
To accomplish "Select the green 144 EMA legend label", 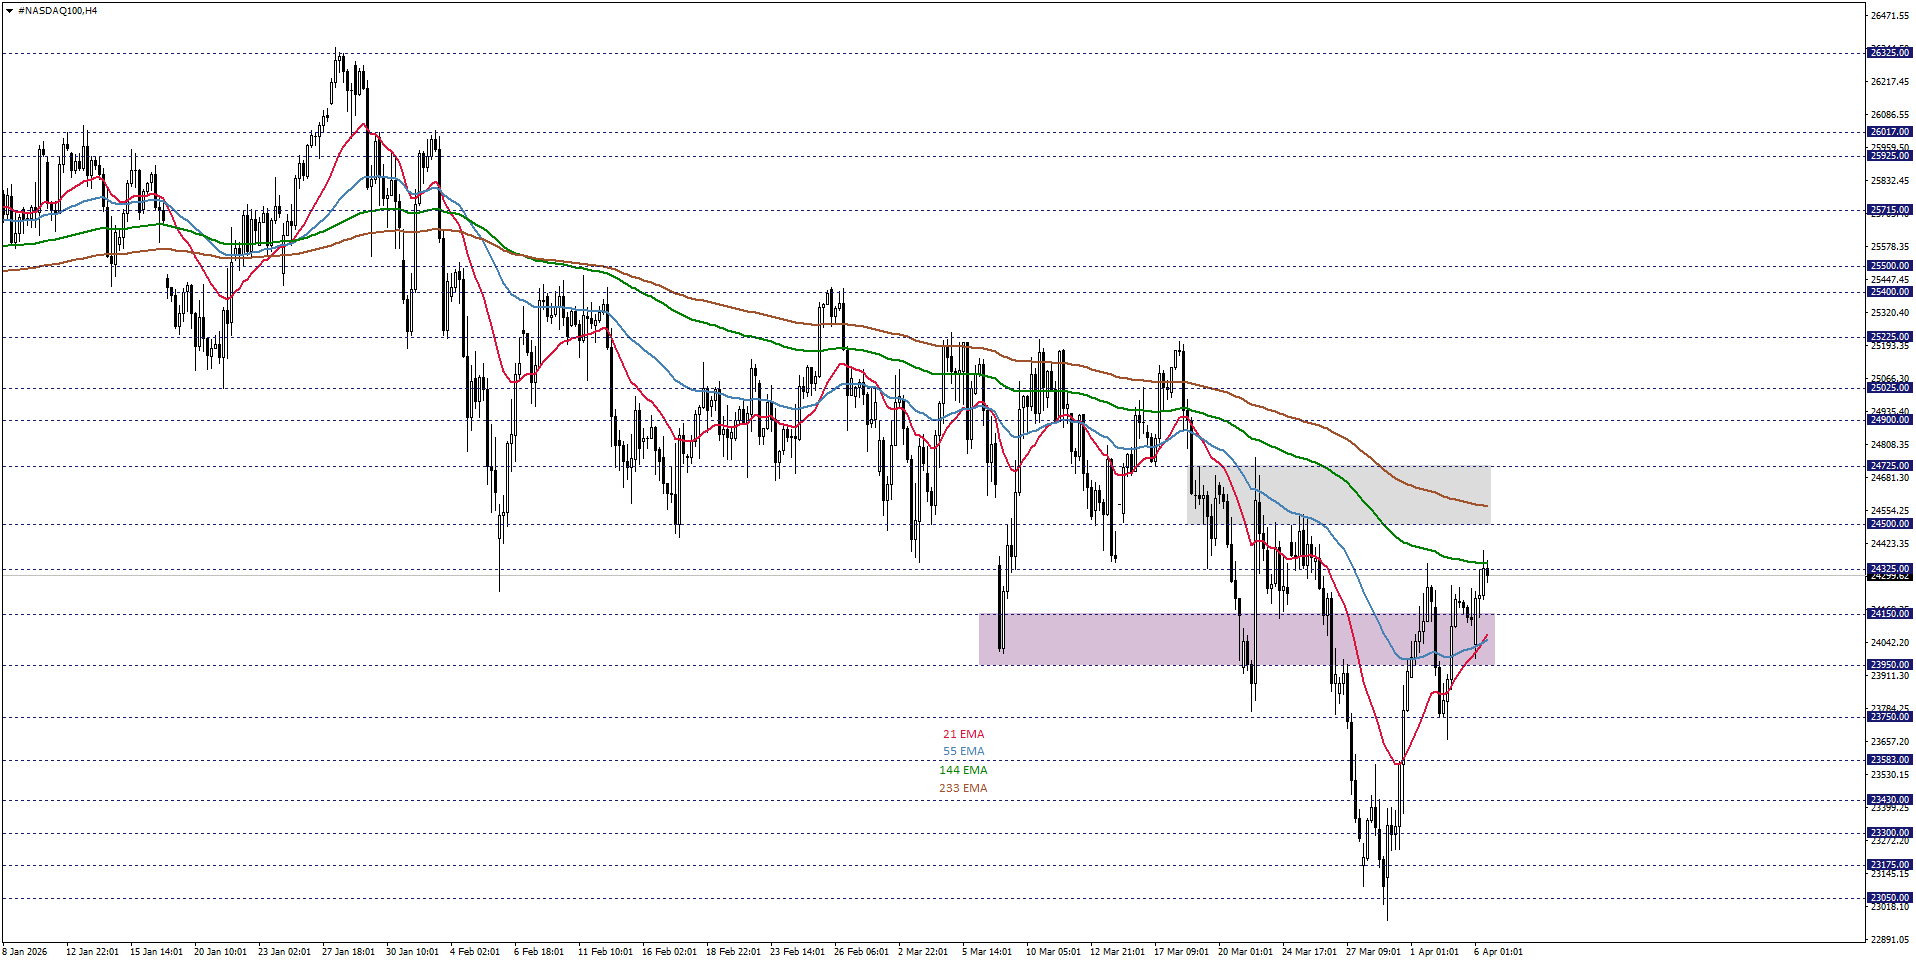I will (962, 770).
